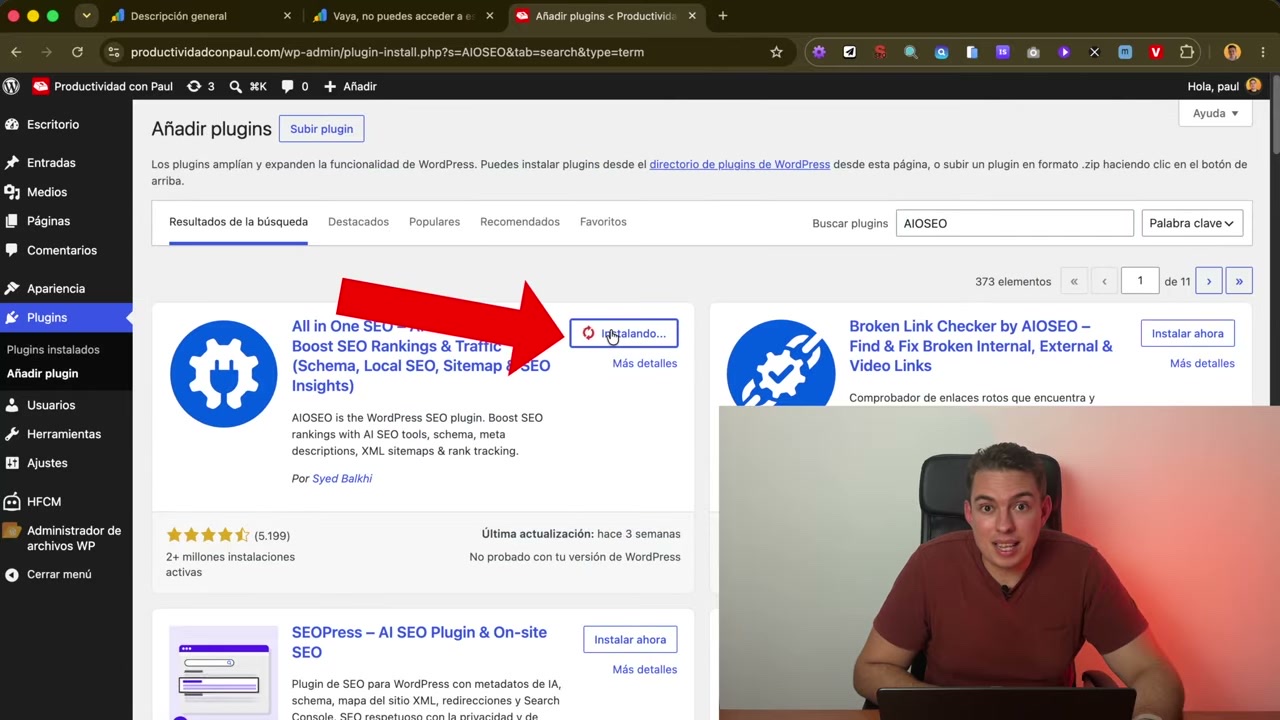Go back with the browser back arrow
The width and height of the screenshot is (1280, 720).
[x=16, y=52]
